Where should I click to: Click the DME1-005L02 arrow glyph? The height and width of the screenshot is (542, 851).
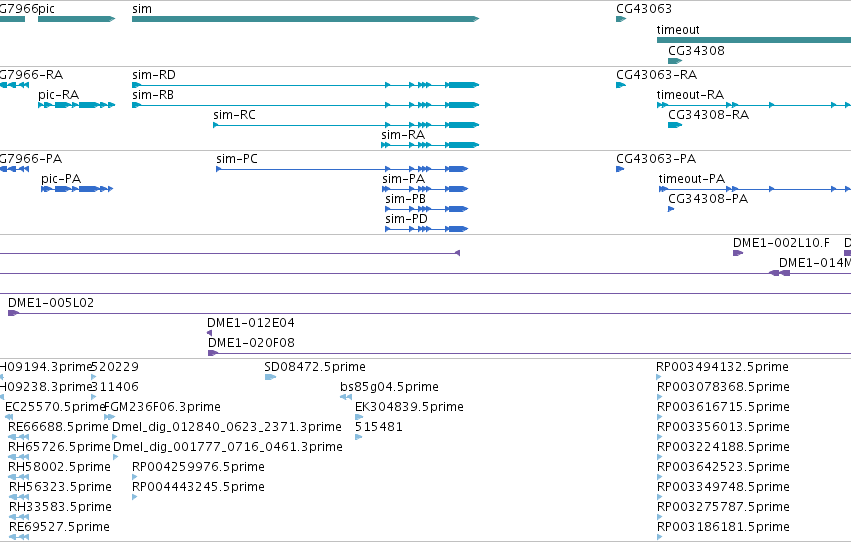(13, 313)
